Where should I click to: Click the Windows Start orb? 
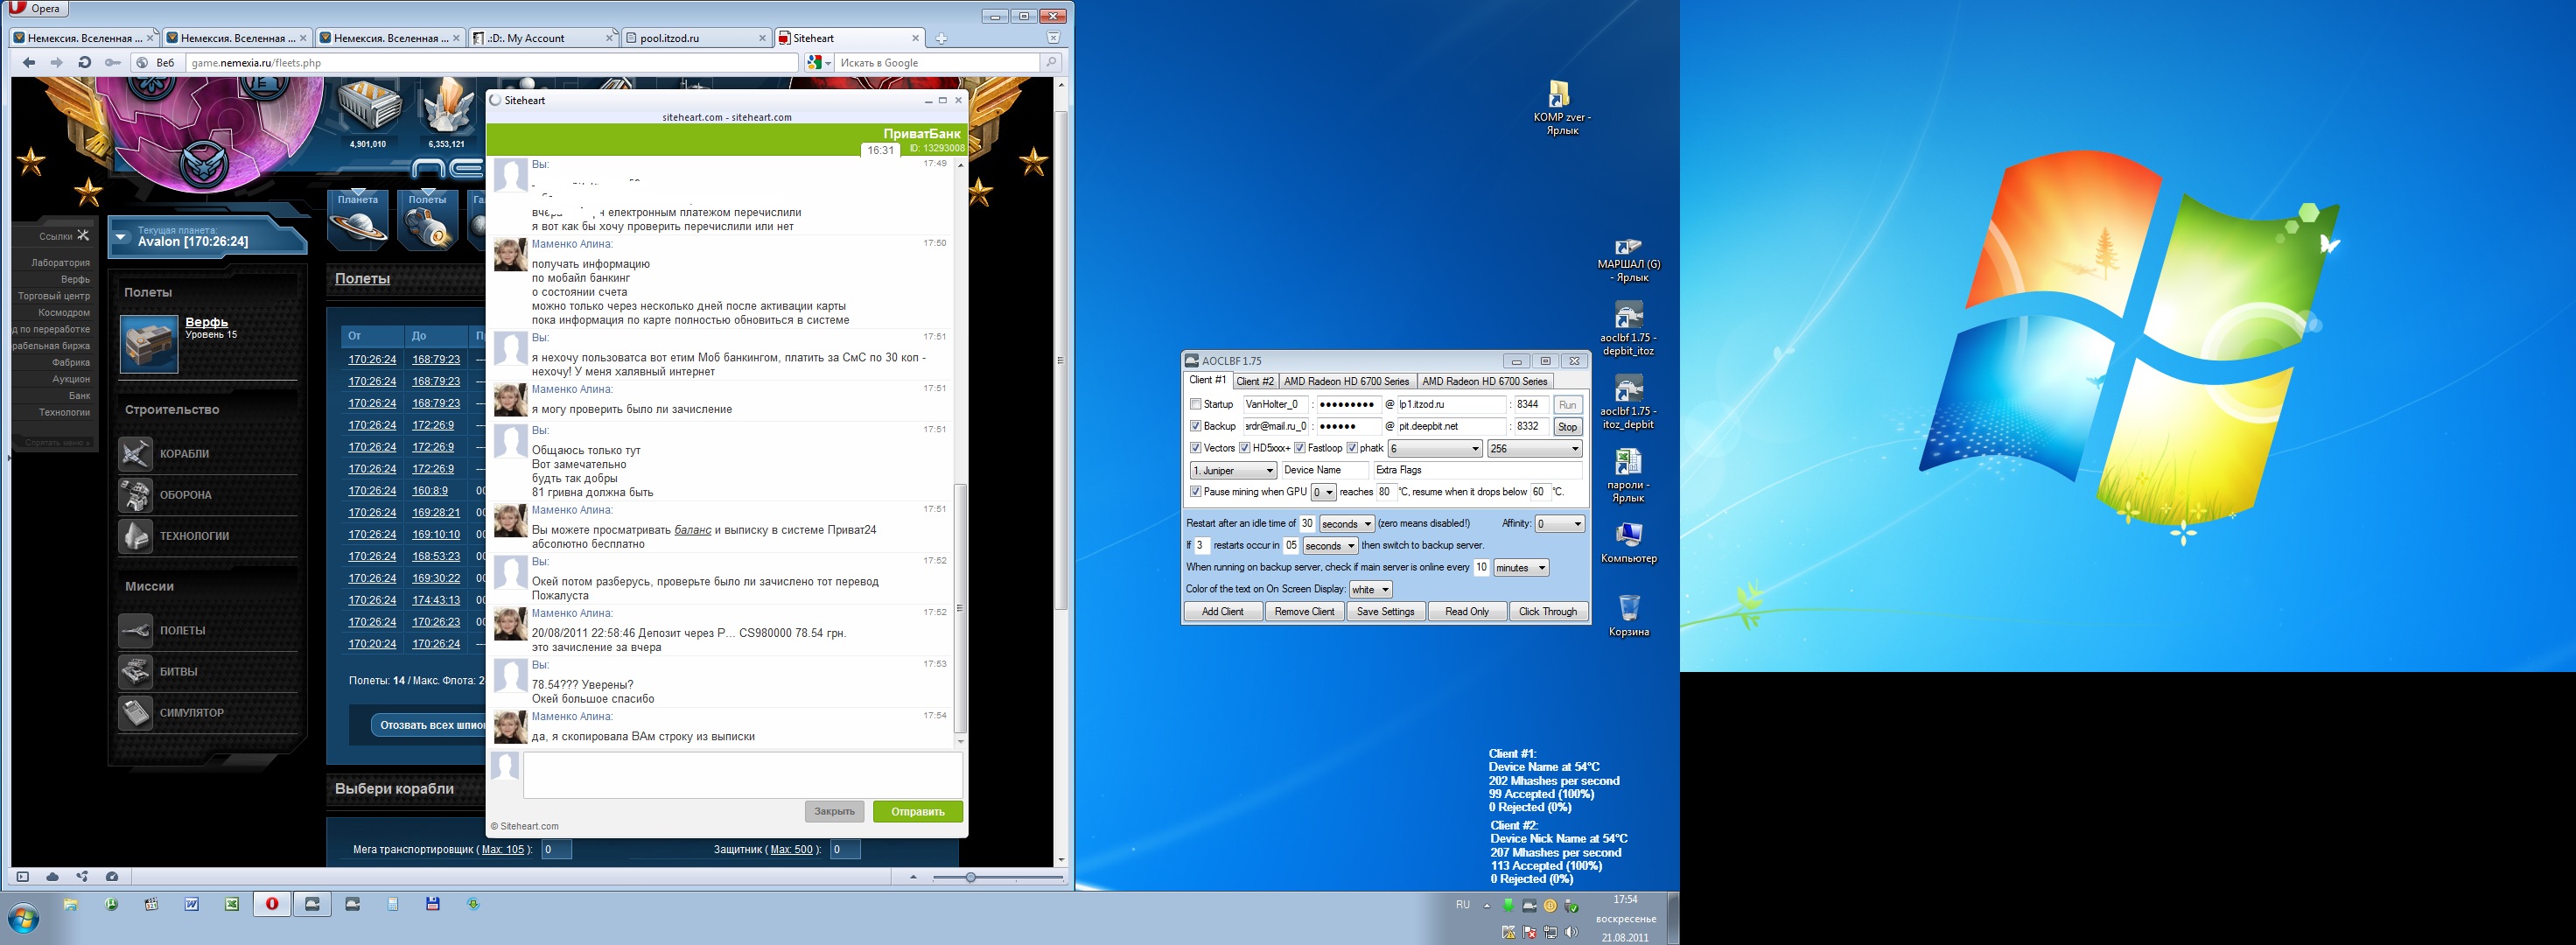coord(24,917)
